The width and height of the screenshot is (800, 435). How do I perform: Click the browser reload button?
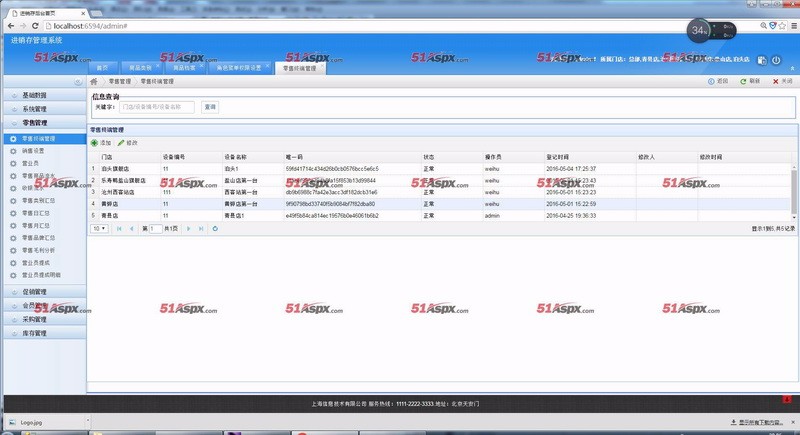click(35, 25)
